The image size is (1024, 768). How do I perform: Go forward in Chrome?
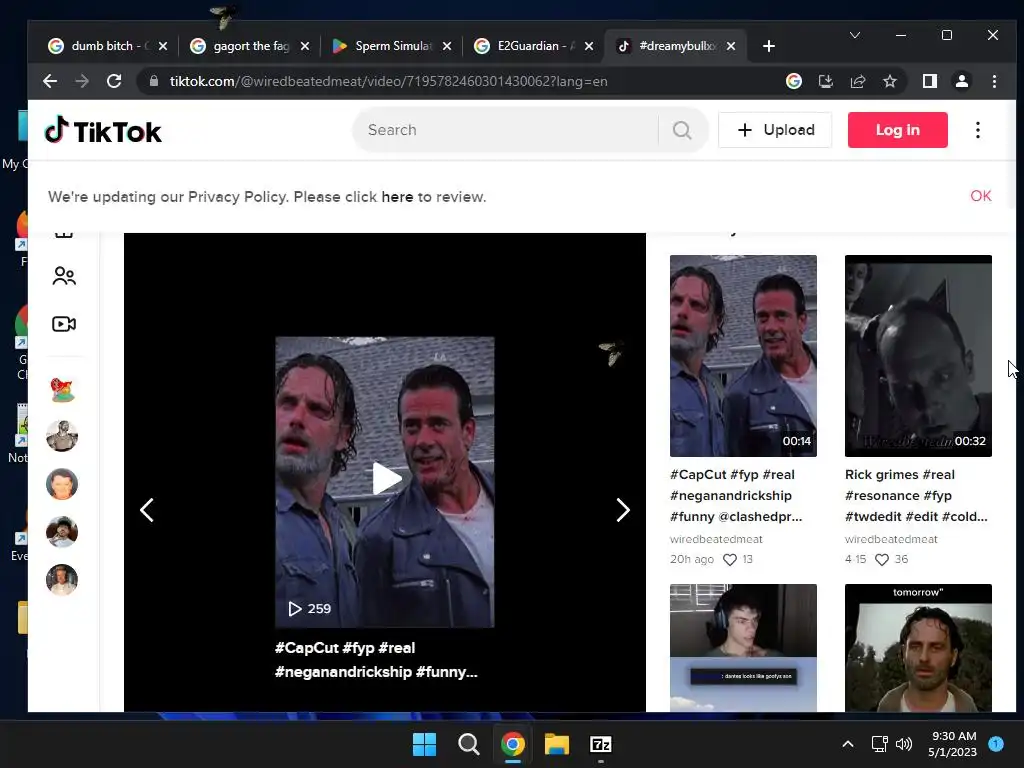pyautogui.click(x=82, y=81)
